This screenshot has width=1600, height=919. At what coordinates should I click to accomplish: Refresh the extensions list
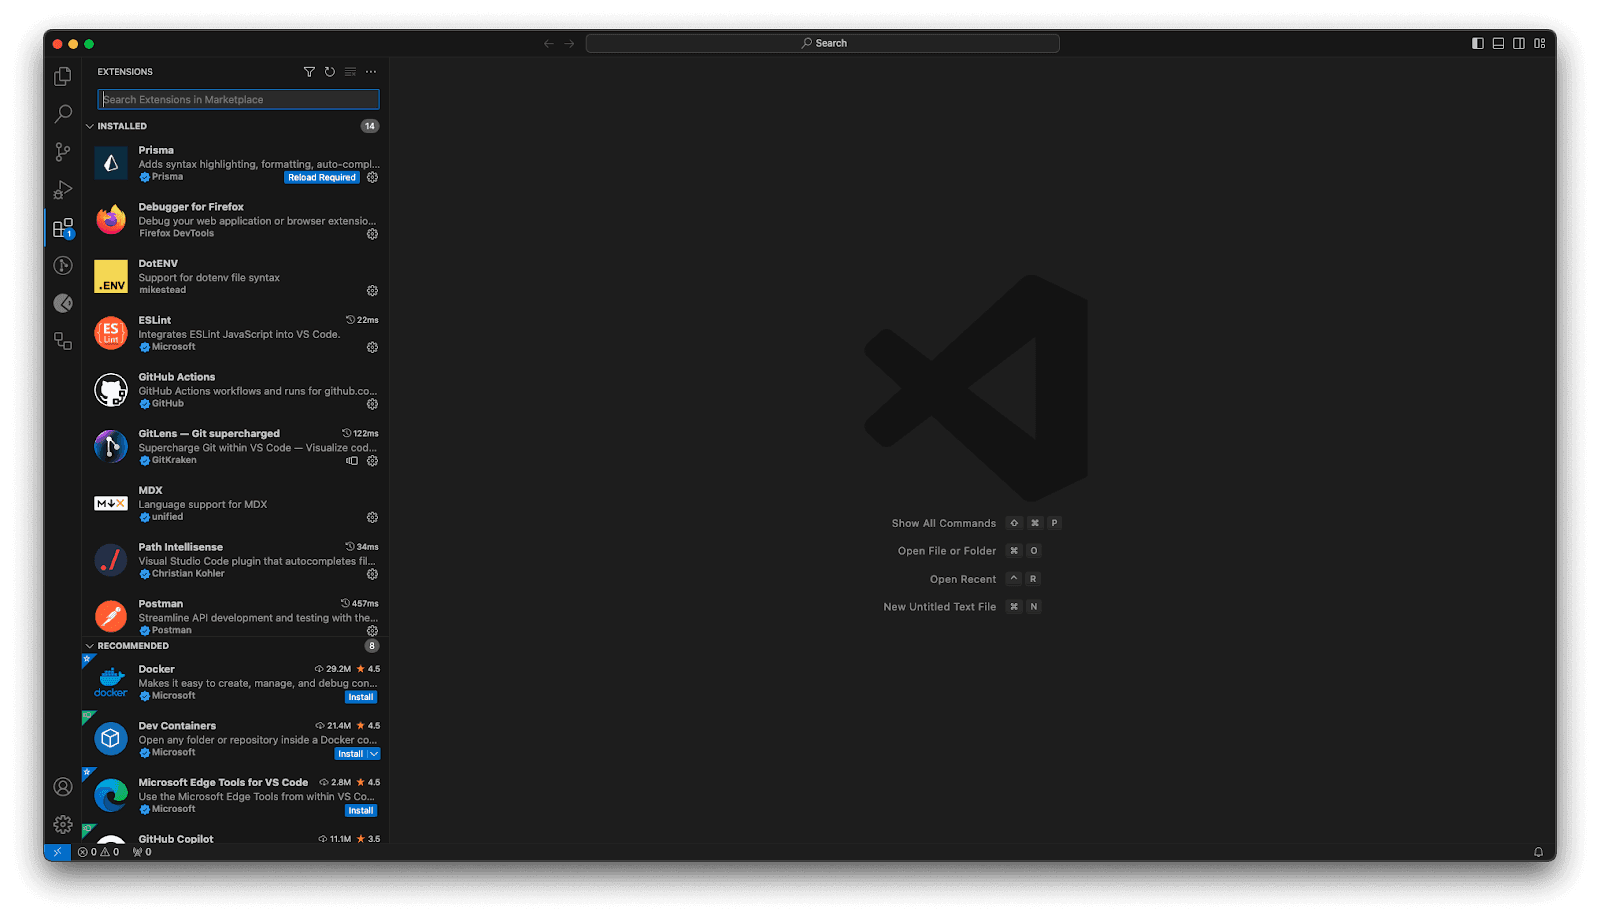point(330,72)
